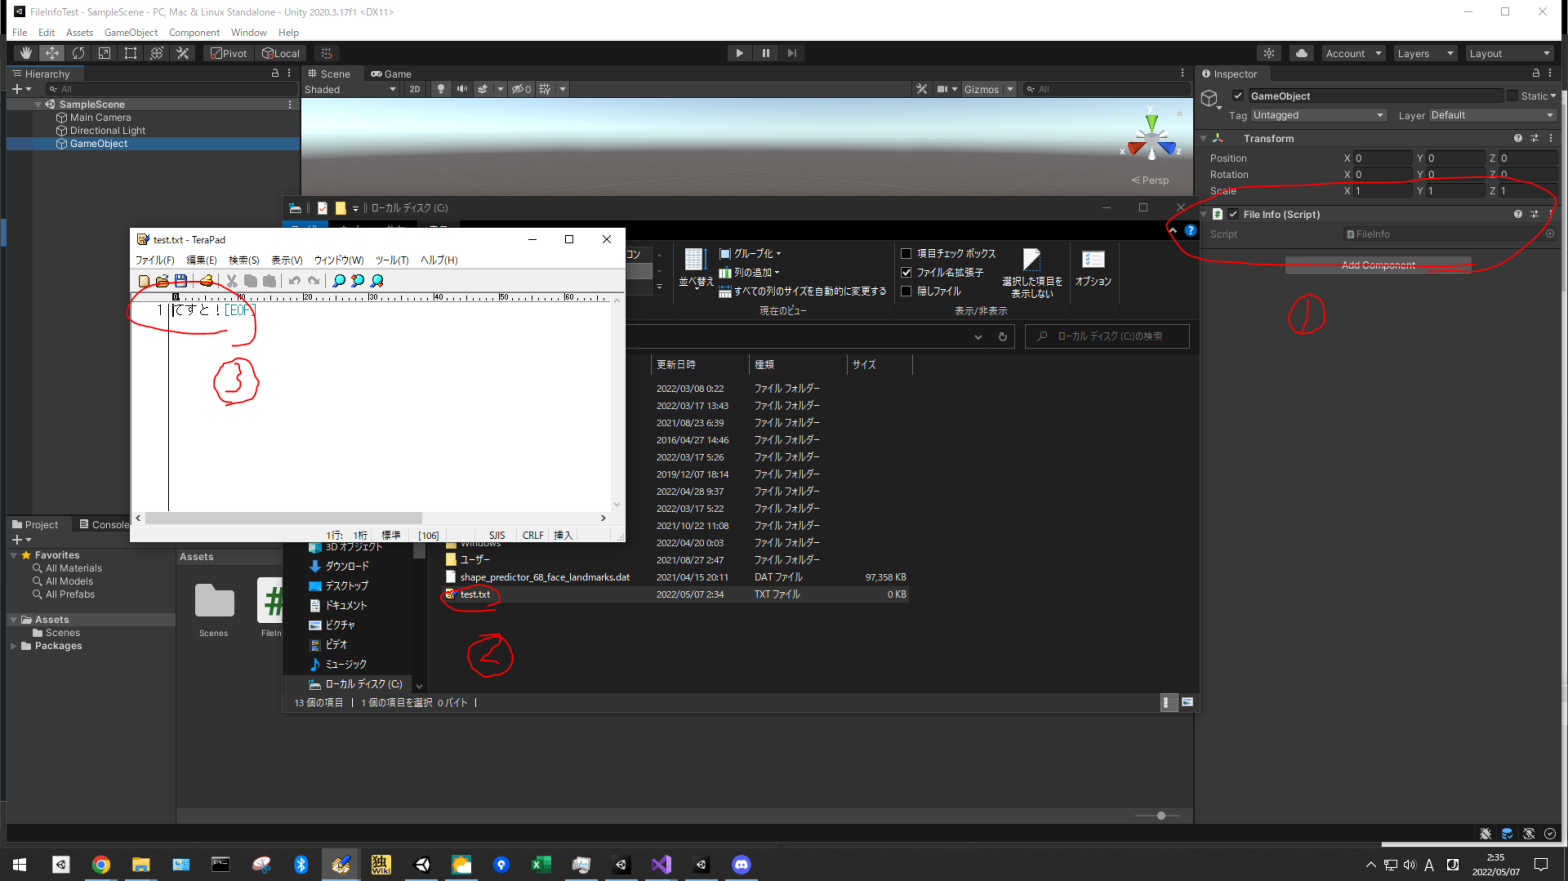Open the Shaded draw mode dropdown
Image resolution: width=1568 pixels, height=881 pixels.
click(x=350, y=89)
